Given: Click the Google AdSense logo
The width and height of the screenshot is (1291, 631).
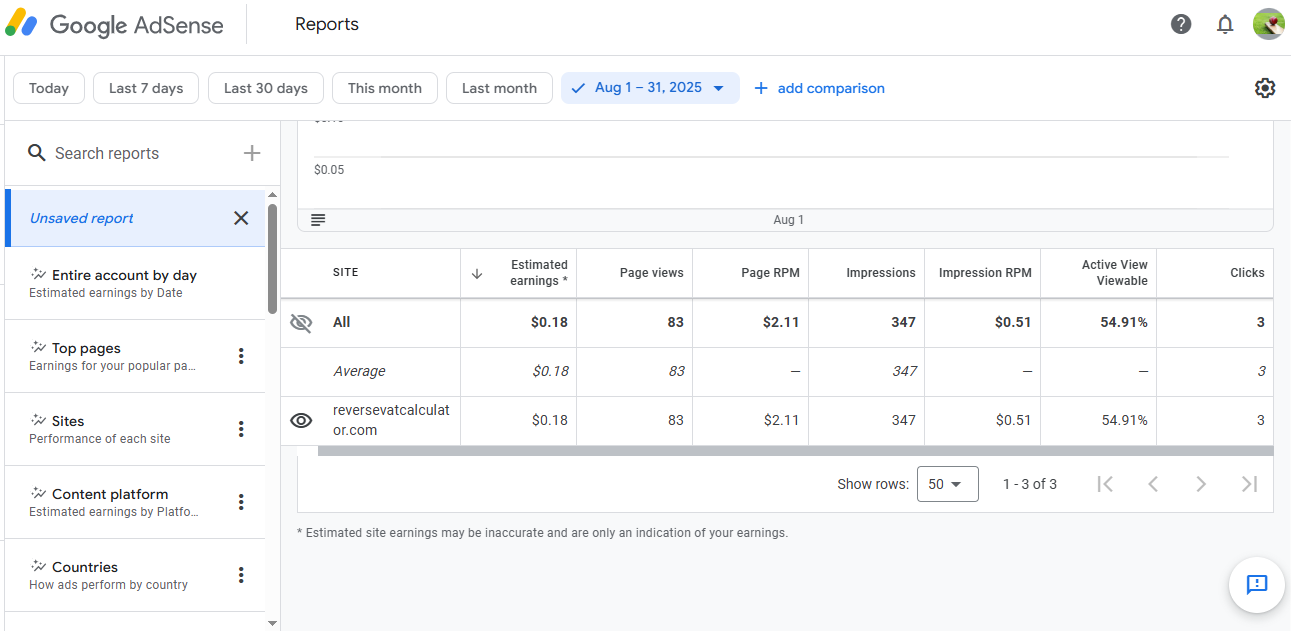Looking at the screenshot, I should (x=115, y=25).
